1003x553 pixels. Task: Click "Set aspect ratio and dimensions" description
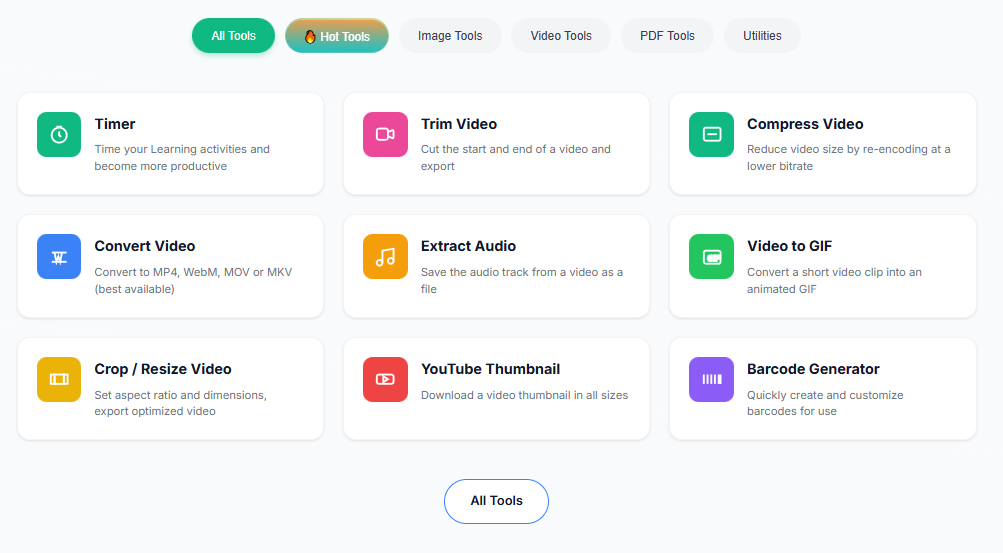click(x=180, y=403)
